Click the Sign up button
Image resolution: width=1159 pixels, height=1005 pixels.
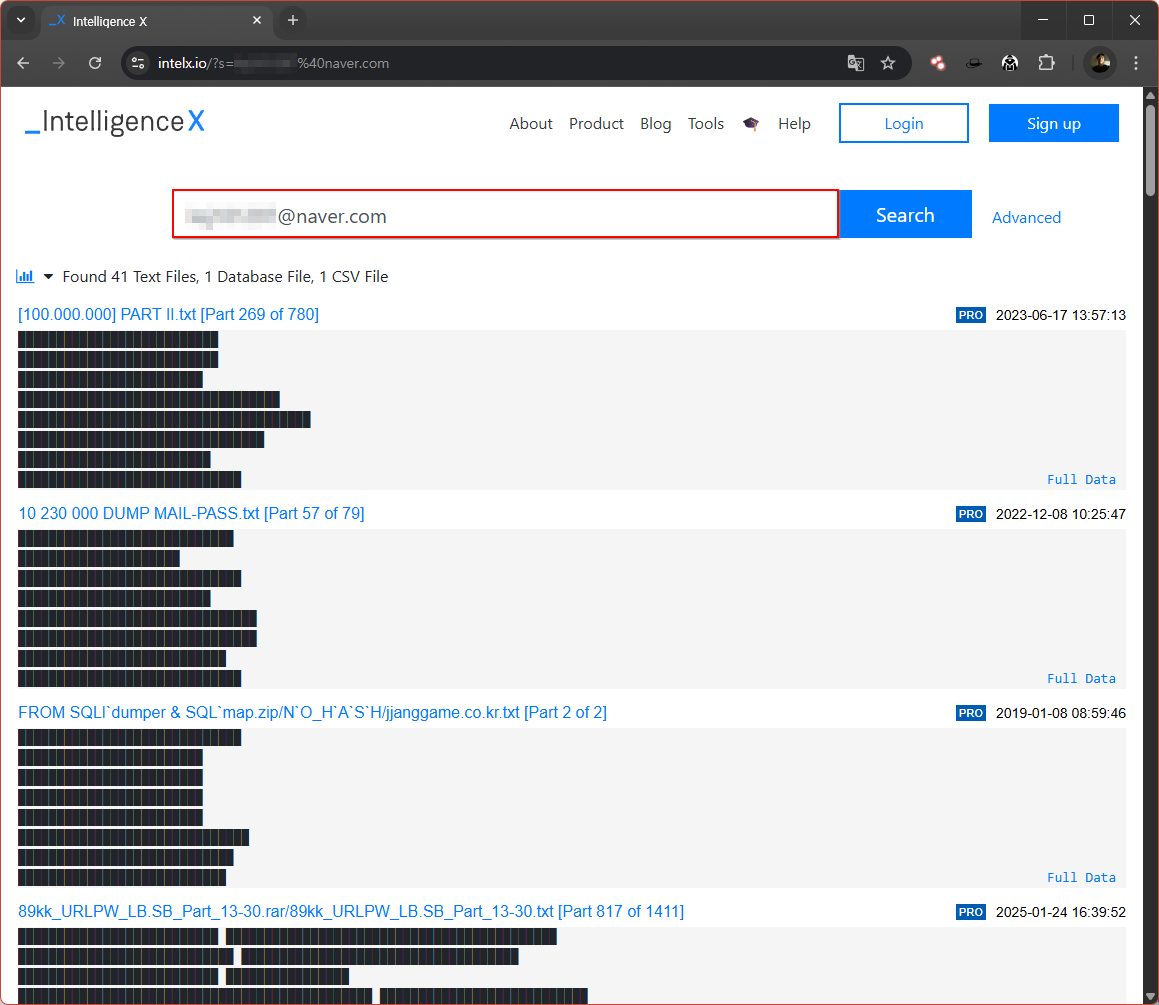tap(1053, 123)
